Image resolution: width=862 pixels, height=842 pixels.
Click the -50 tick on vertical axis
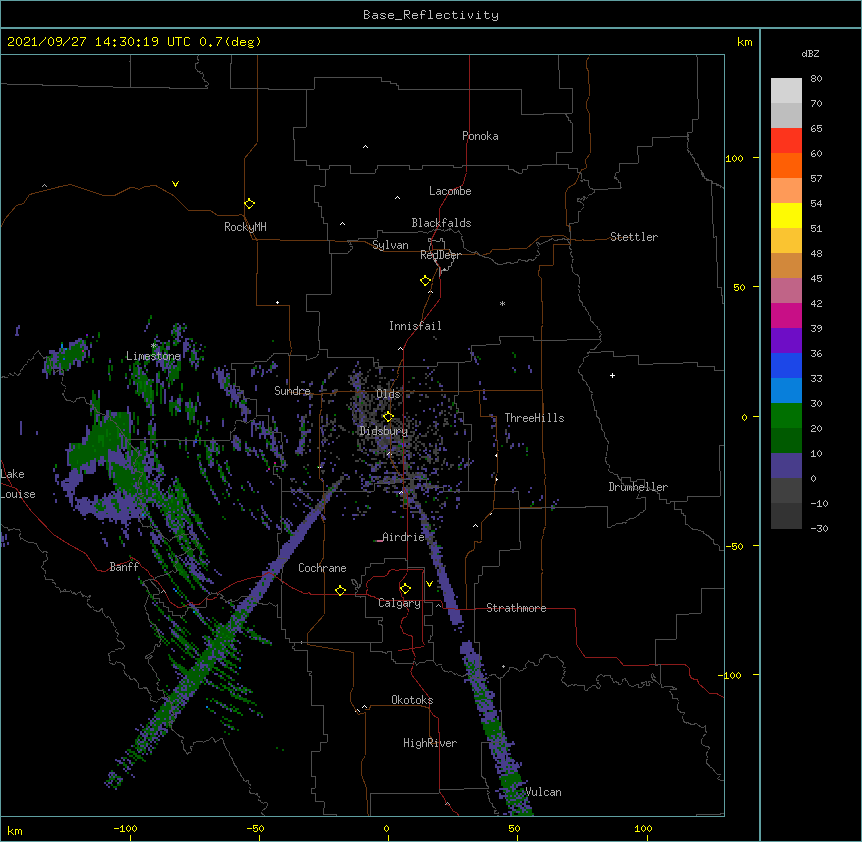click(734, 546)
